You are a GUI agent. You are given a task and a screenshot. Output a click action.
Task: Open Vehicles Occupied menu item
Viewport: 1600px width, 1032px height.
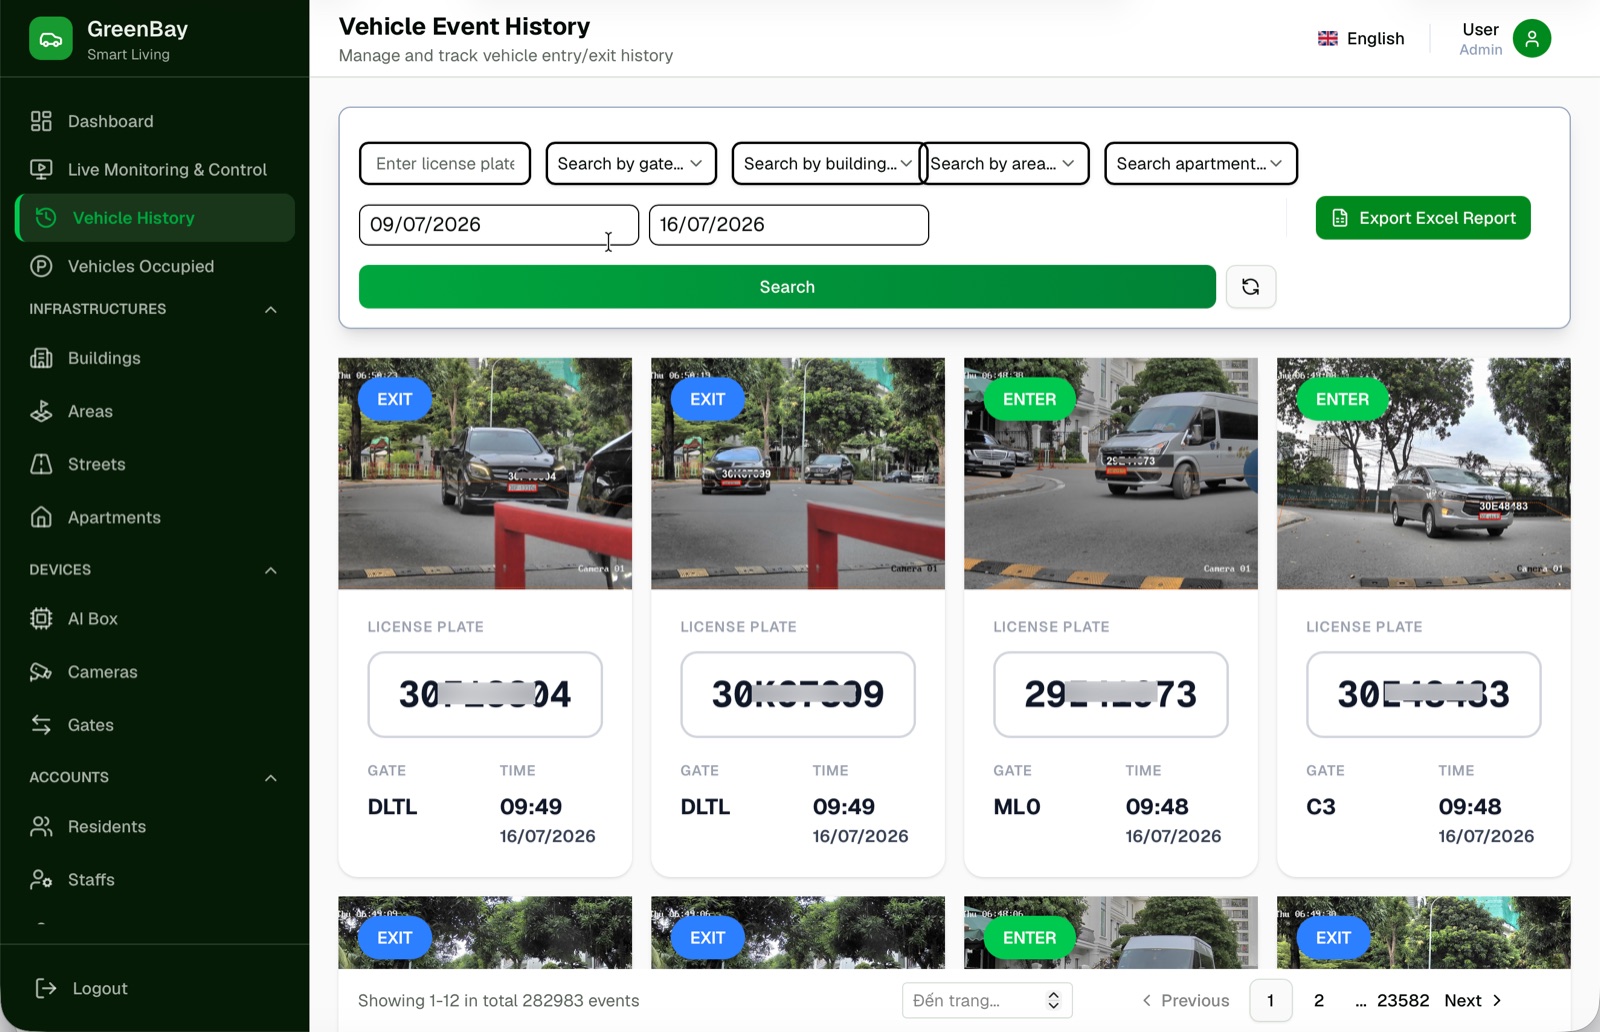click(x=155, y=266)
